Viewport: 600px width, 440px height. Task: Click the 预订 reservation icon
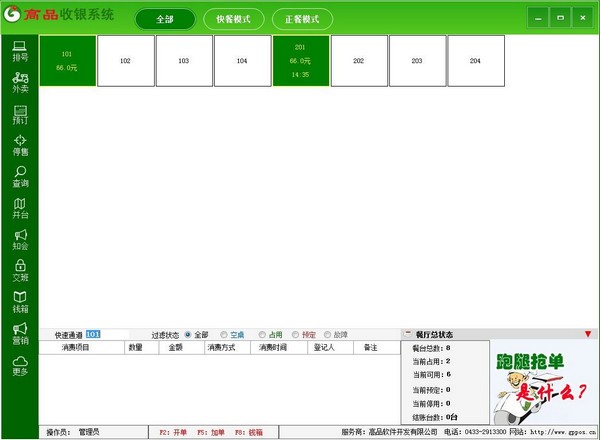[20, 113]
